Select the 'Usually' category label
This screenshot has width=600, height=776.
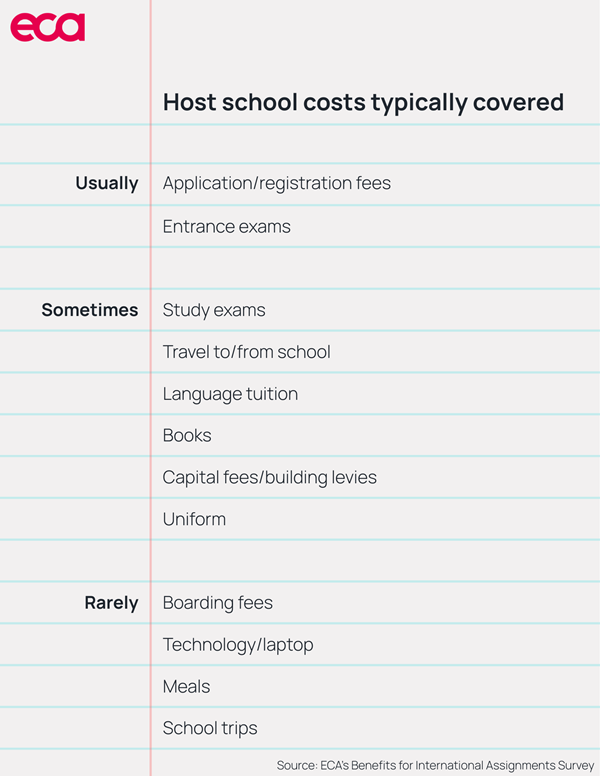coord(107,184)
